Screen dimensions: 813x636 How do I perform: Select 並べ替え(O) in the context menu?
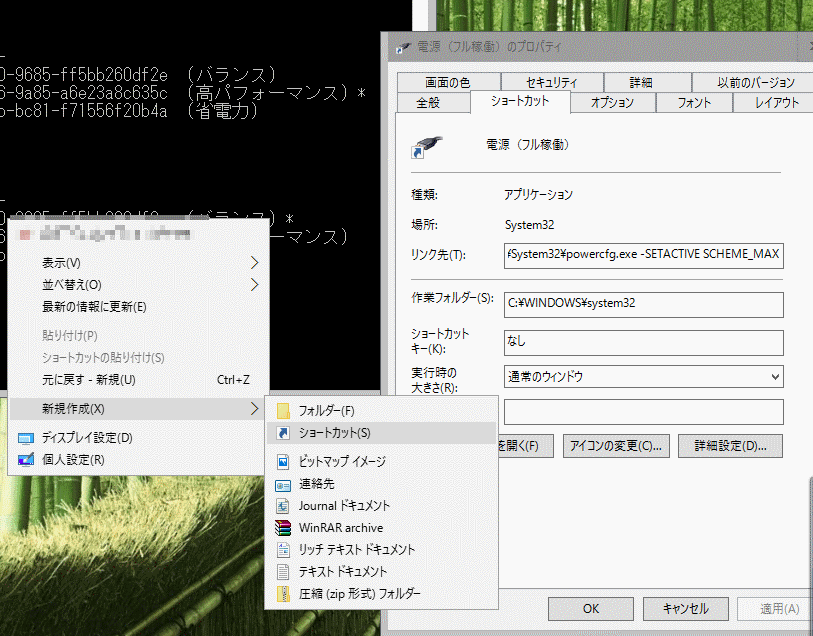pos(139,285)
